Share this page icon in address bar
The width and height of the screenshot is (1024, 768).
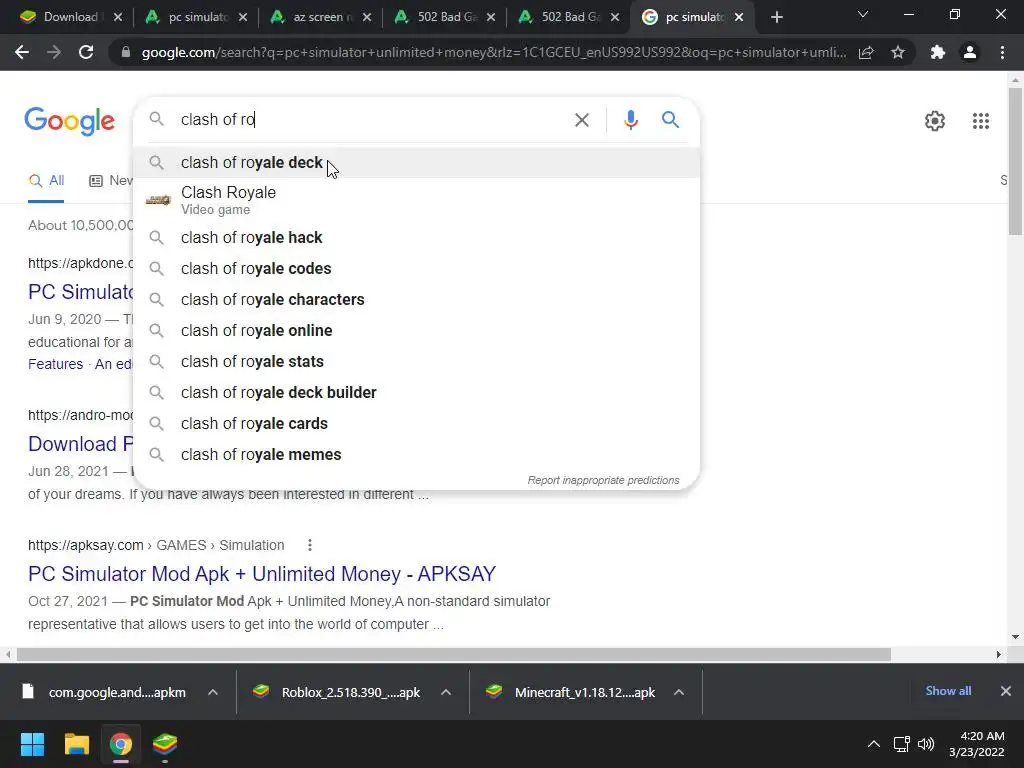866,52
